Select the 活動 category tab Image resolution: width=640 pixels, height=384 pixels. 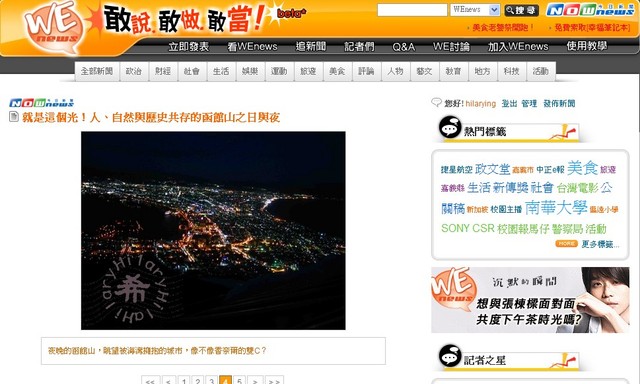[540, 71]
